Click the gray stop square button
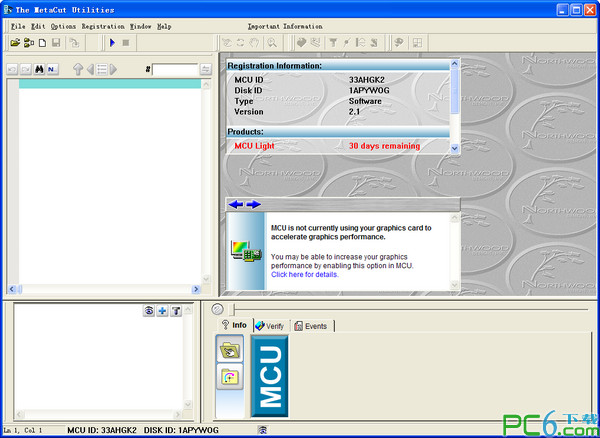The width and height of the screenshot is (600, 438). pyautogui.click(x=126, y=43)
